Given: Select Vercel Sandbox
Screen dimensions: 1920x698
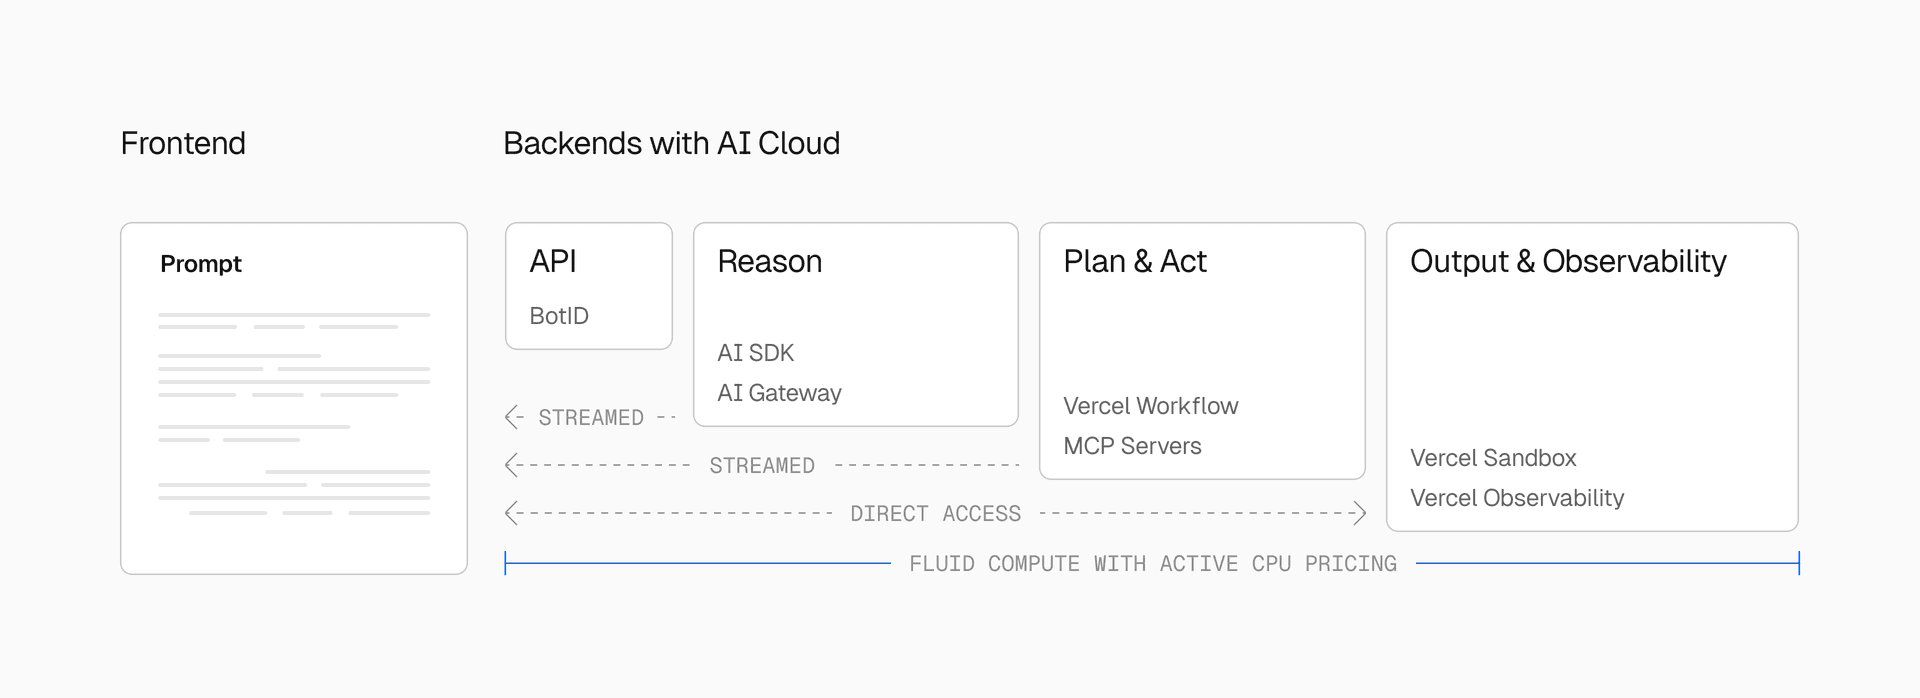Looking at the screenshot, I should [1493, 458].
